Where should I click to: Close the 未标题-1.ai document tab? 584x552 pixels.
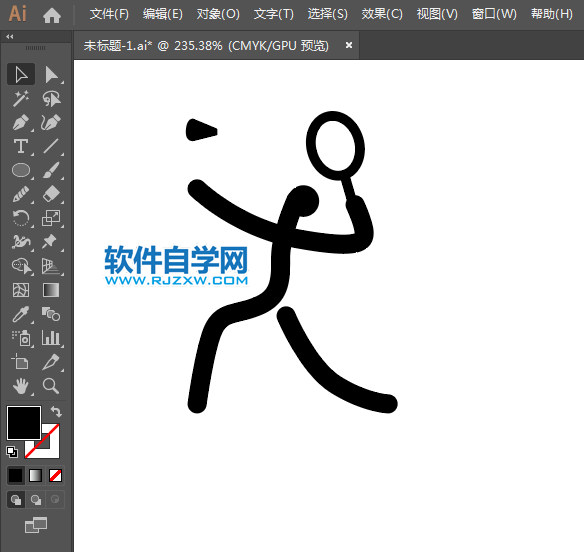click(x=349, y=45)
